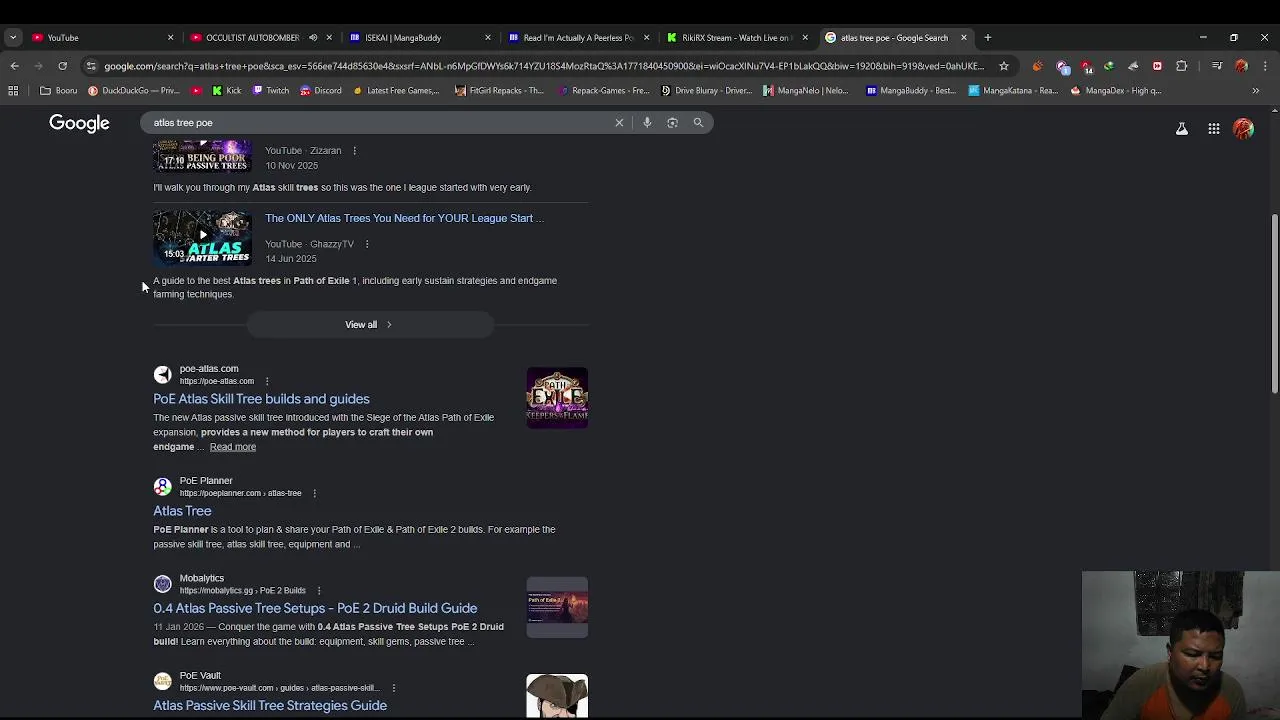
Task: Open the apps grid in bookmarks bar
Action: click(x=13, y=90)
